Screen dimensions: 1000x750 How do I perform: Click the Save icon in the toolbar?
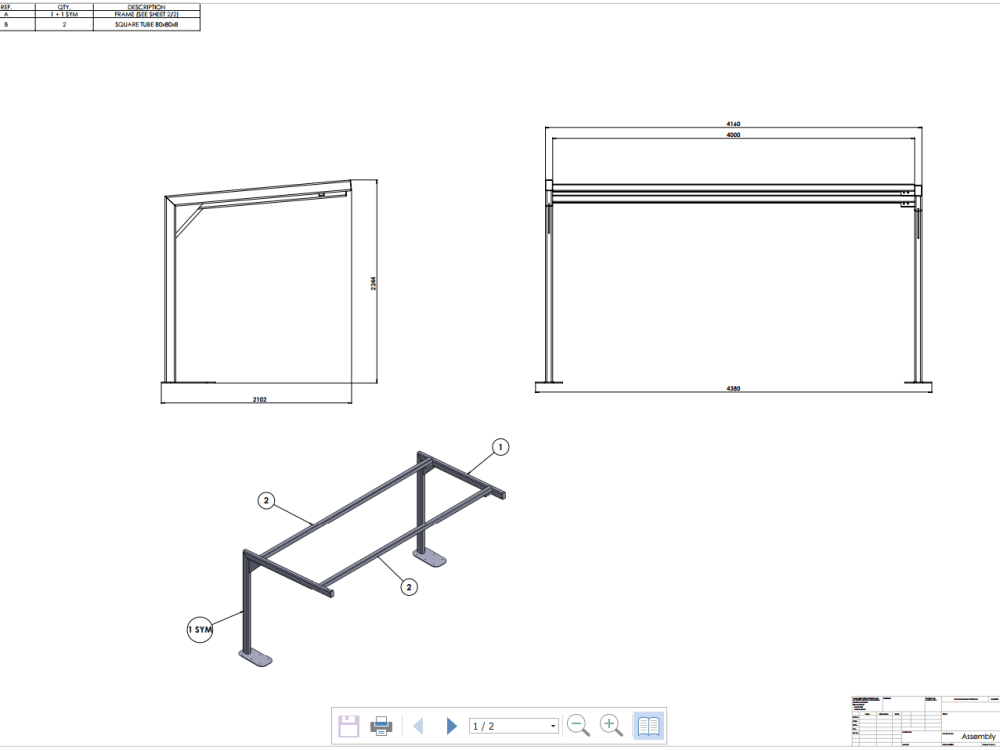pos(348,725)
